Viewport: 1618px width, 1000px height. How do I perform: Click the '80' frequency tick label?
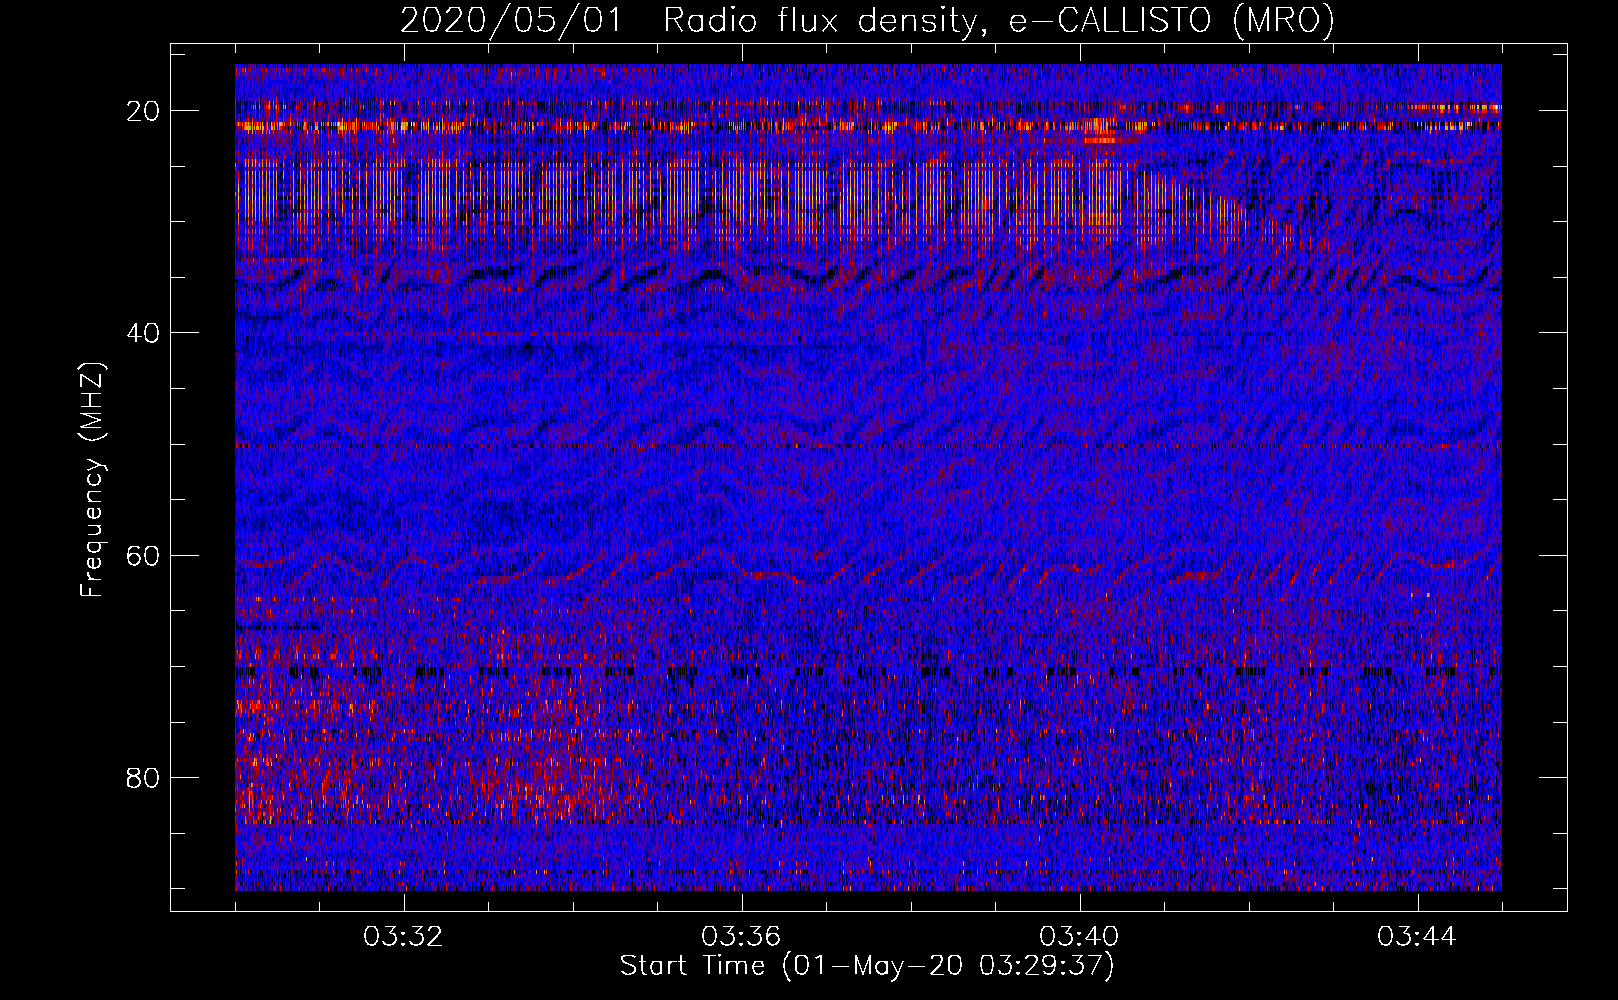[x=144, y=777]
